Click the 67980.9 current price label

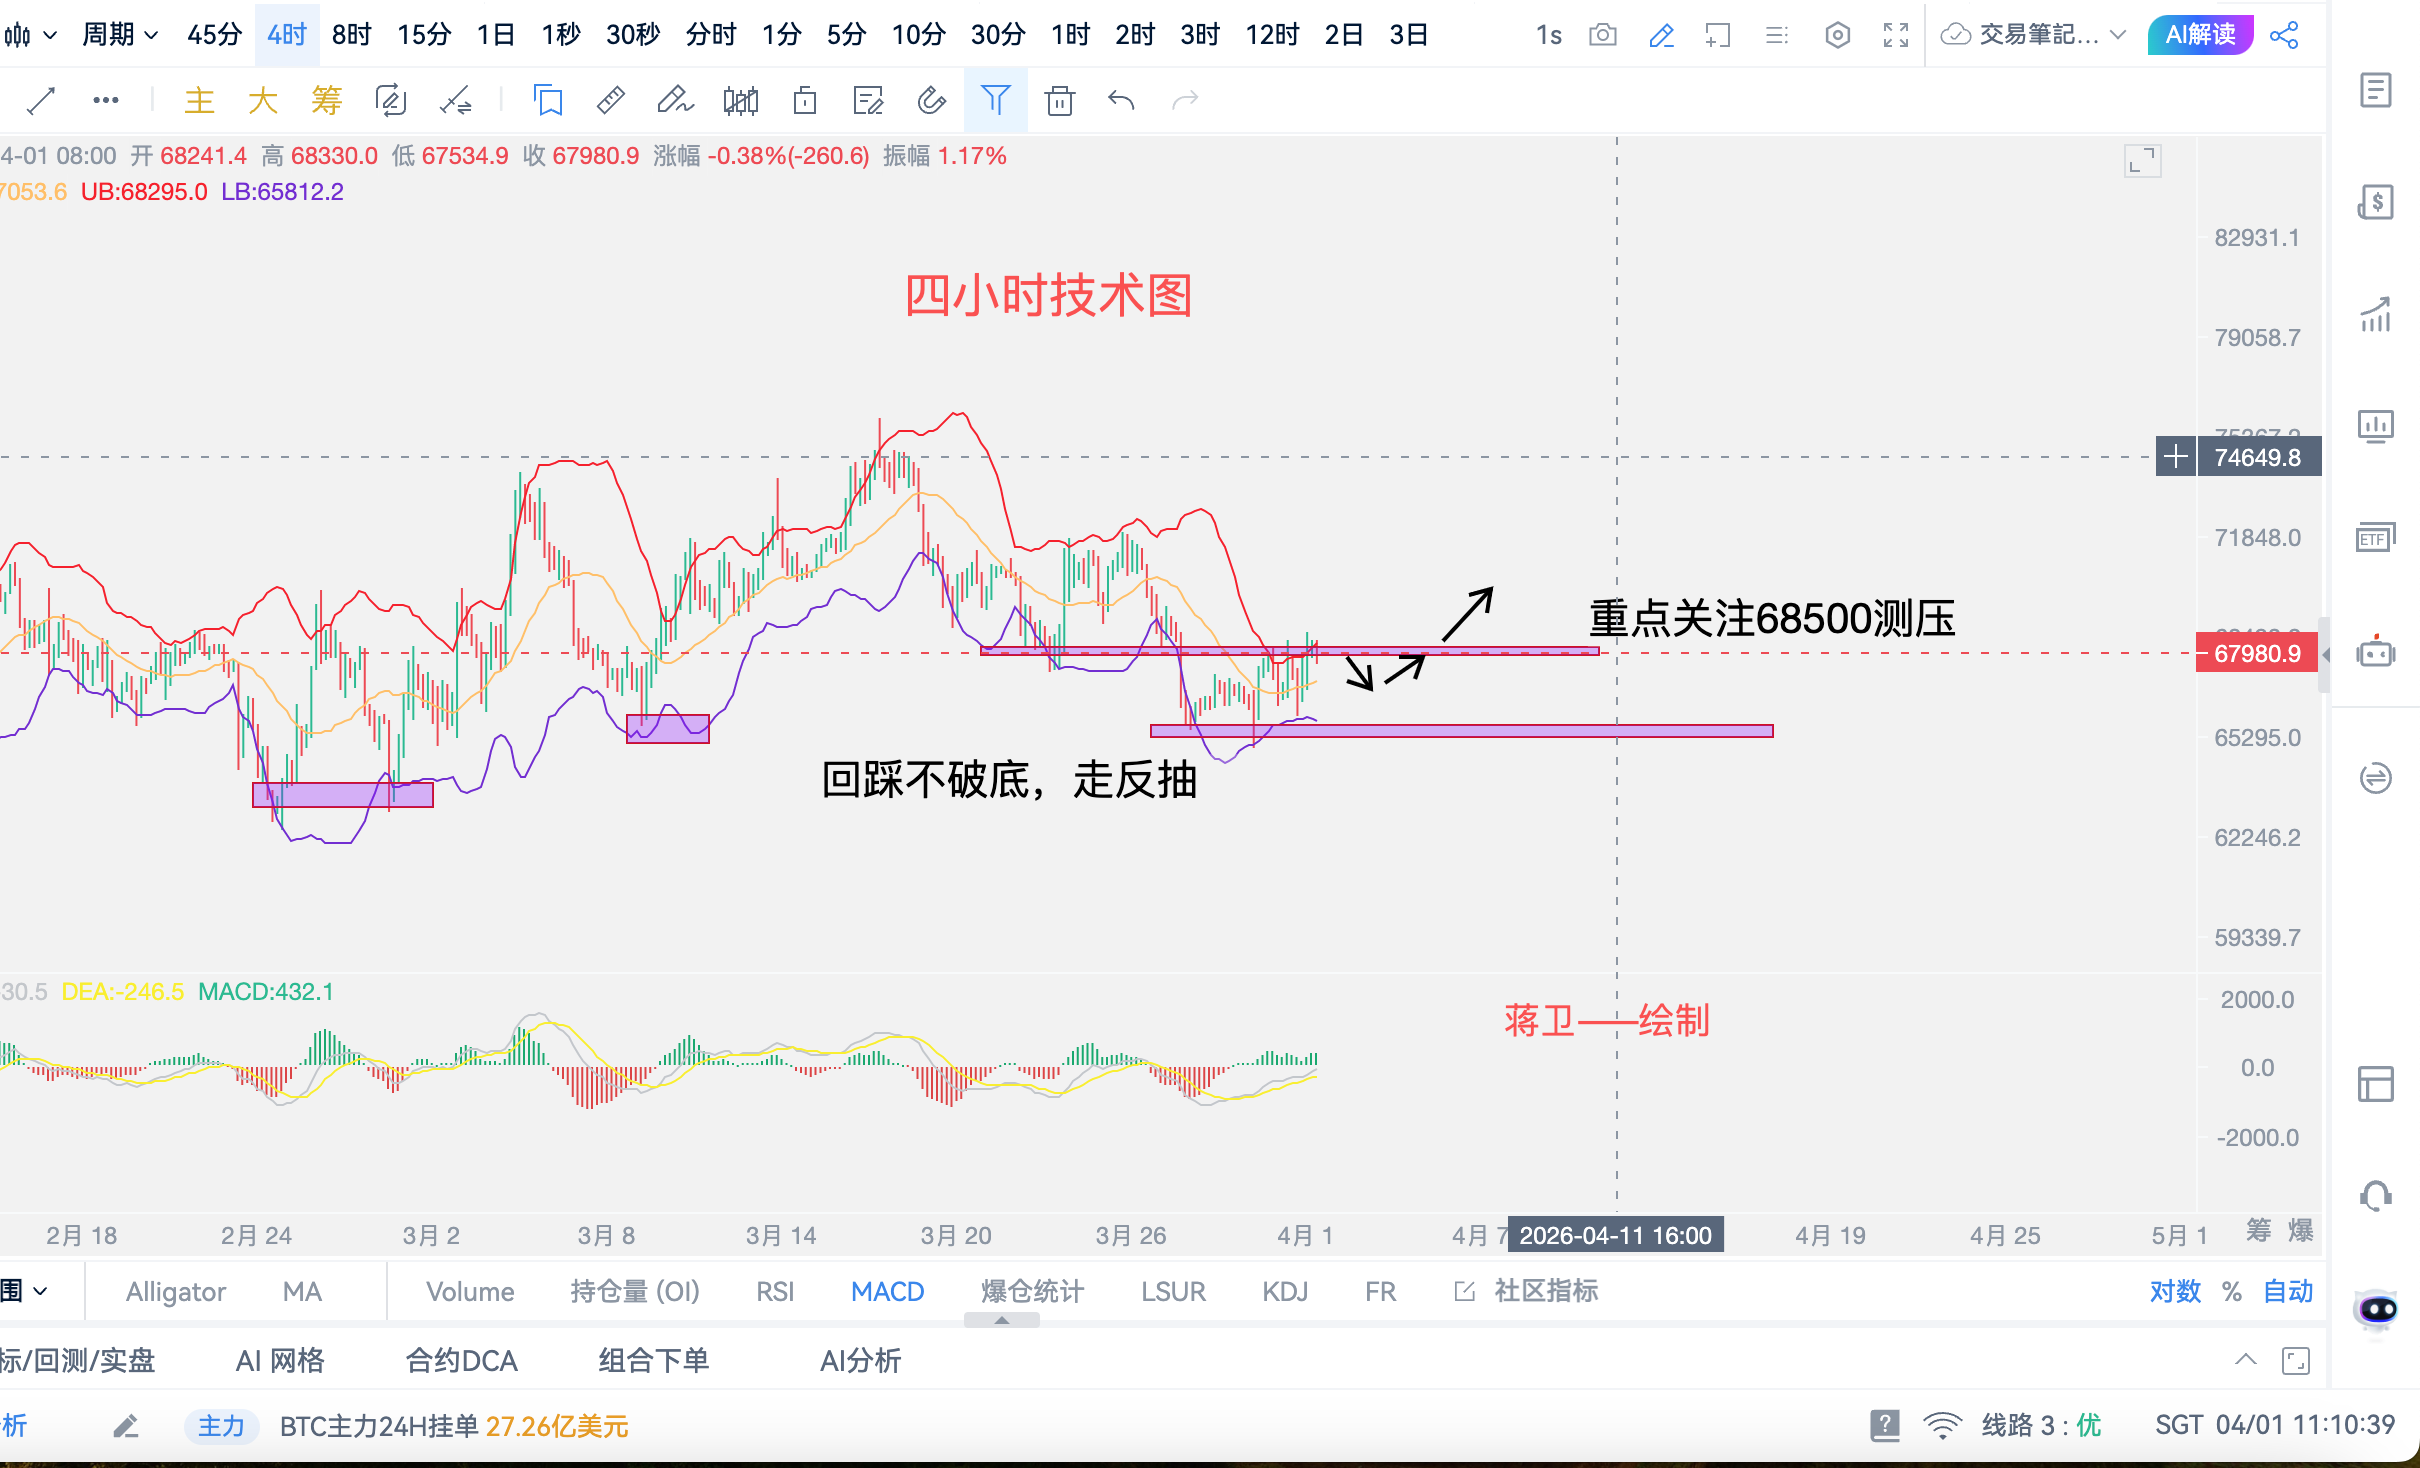2256,654
